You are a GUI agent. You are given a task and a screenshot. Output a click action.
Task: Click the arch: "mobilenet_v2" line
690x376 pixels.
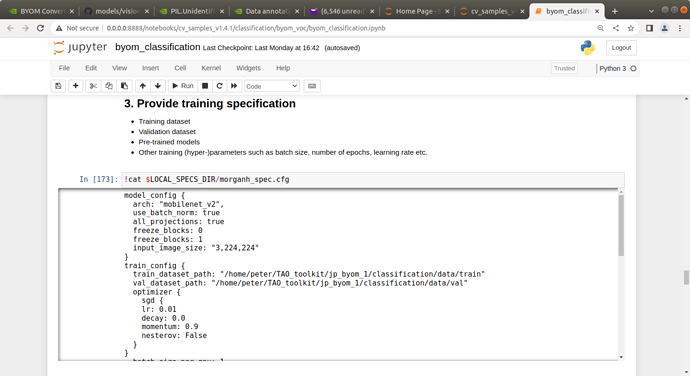click(x=178, y=204)
